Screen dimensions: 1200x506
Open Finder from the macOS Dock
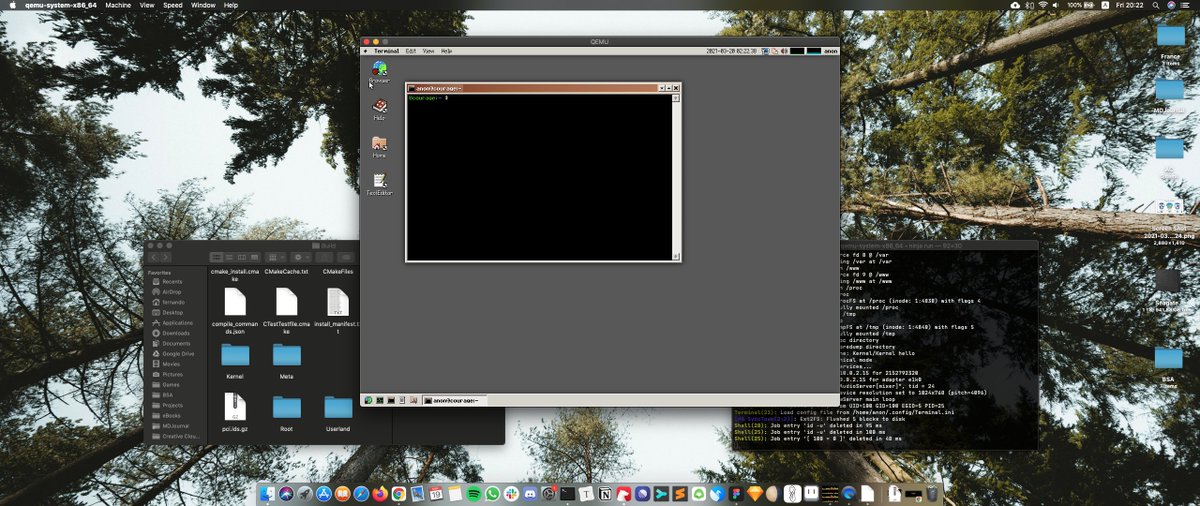tap(268, 493)
